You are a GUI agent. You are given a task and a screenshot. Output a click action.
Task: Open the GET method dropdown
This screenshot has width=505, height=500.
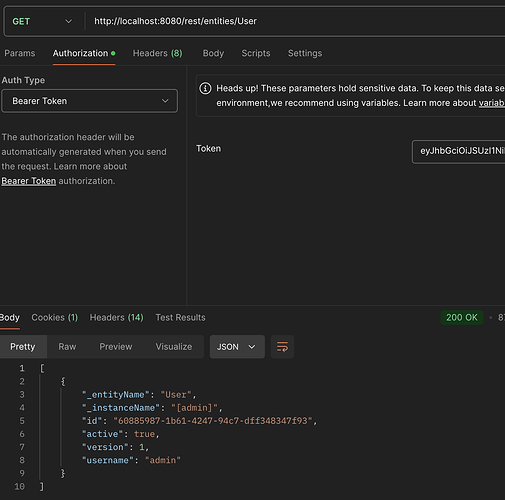42,21
